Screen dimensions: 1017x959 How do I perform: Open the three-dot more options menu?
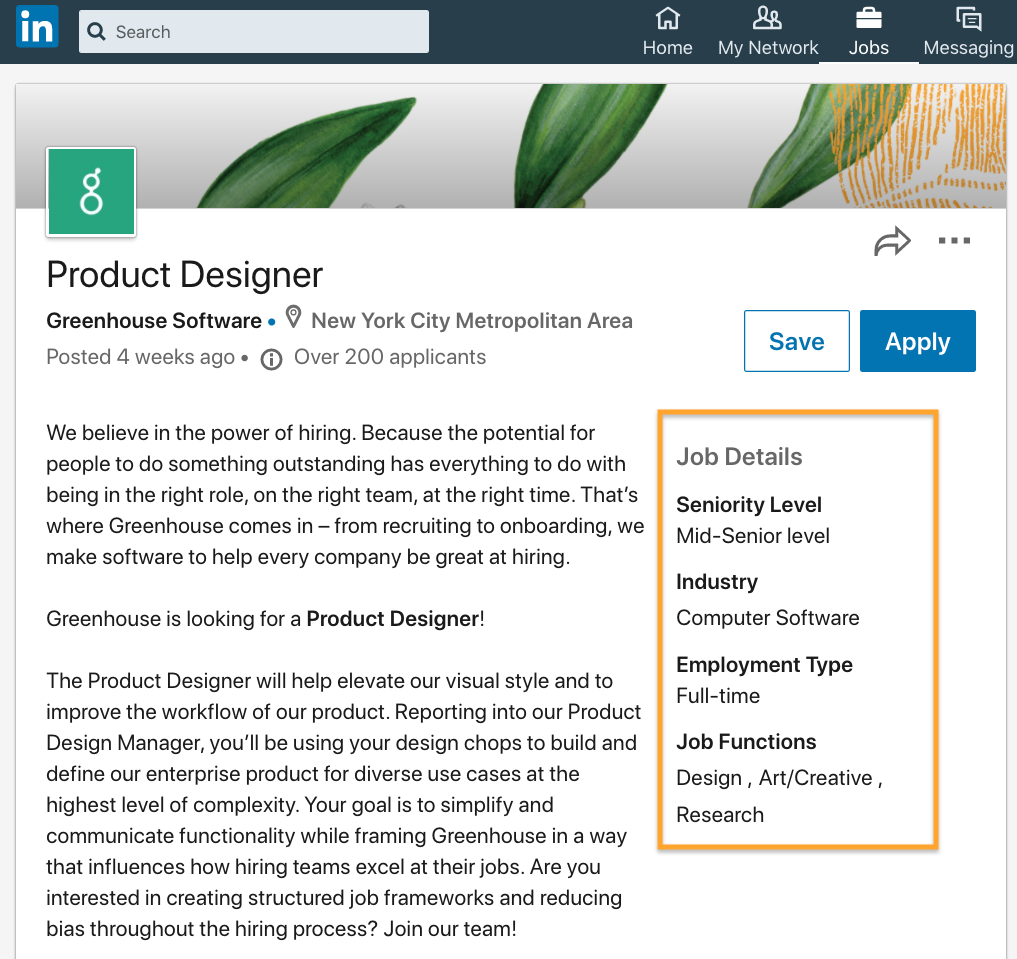pos(954,241)
